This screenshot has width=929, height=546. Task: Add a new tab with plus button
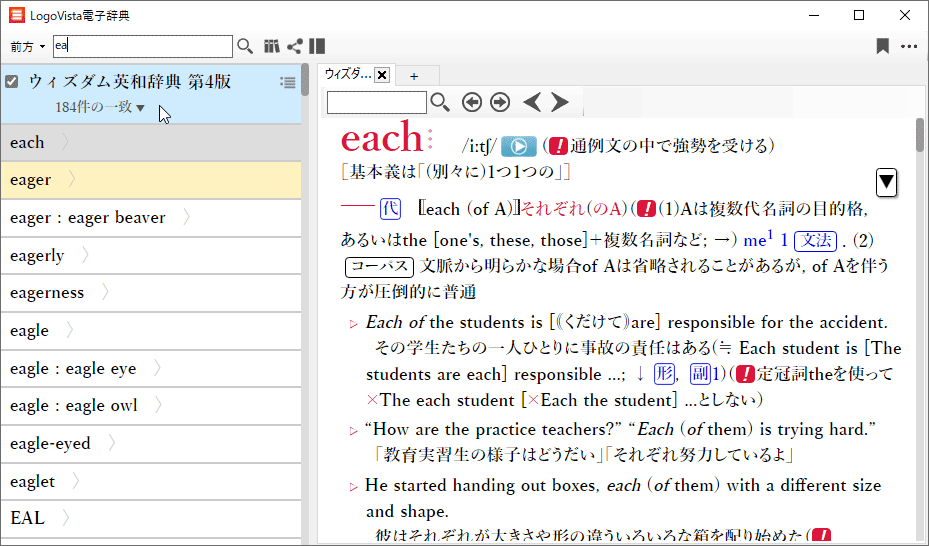414,76
